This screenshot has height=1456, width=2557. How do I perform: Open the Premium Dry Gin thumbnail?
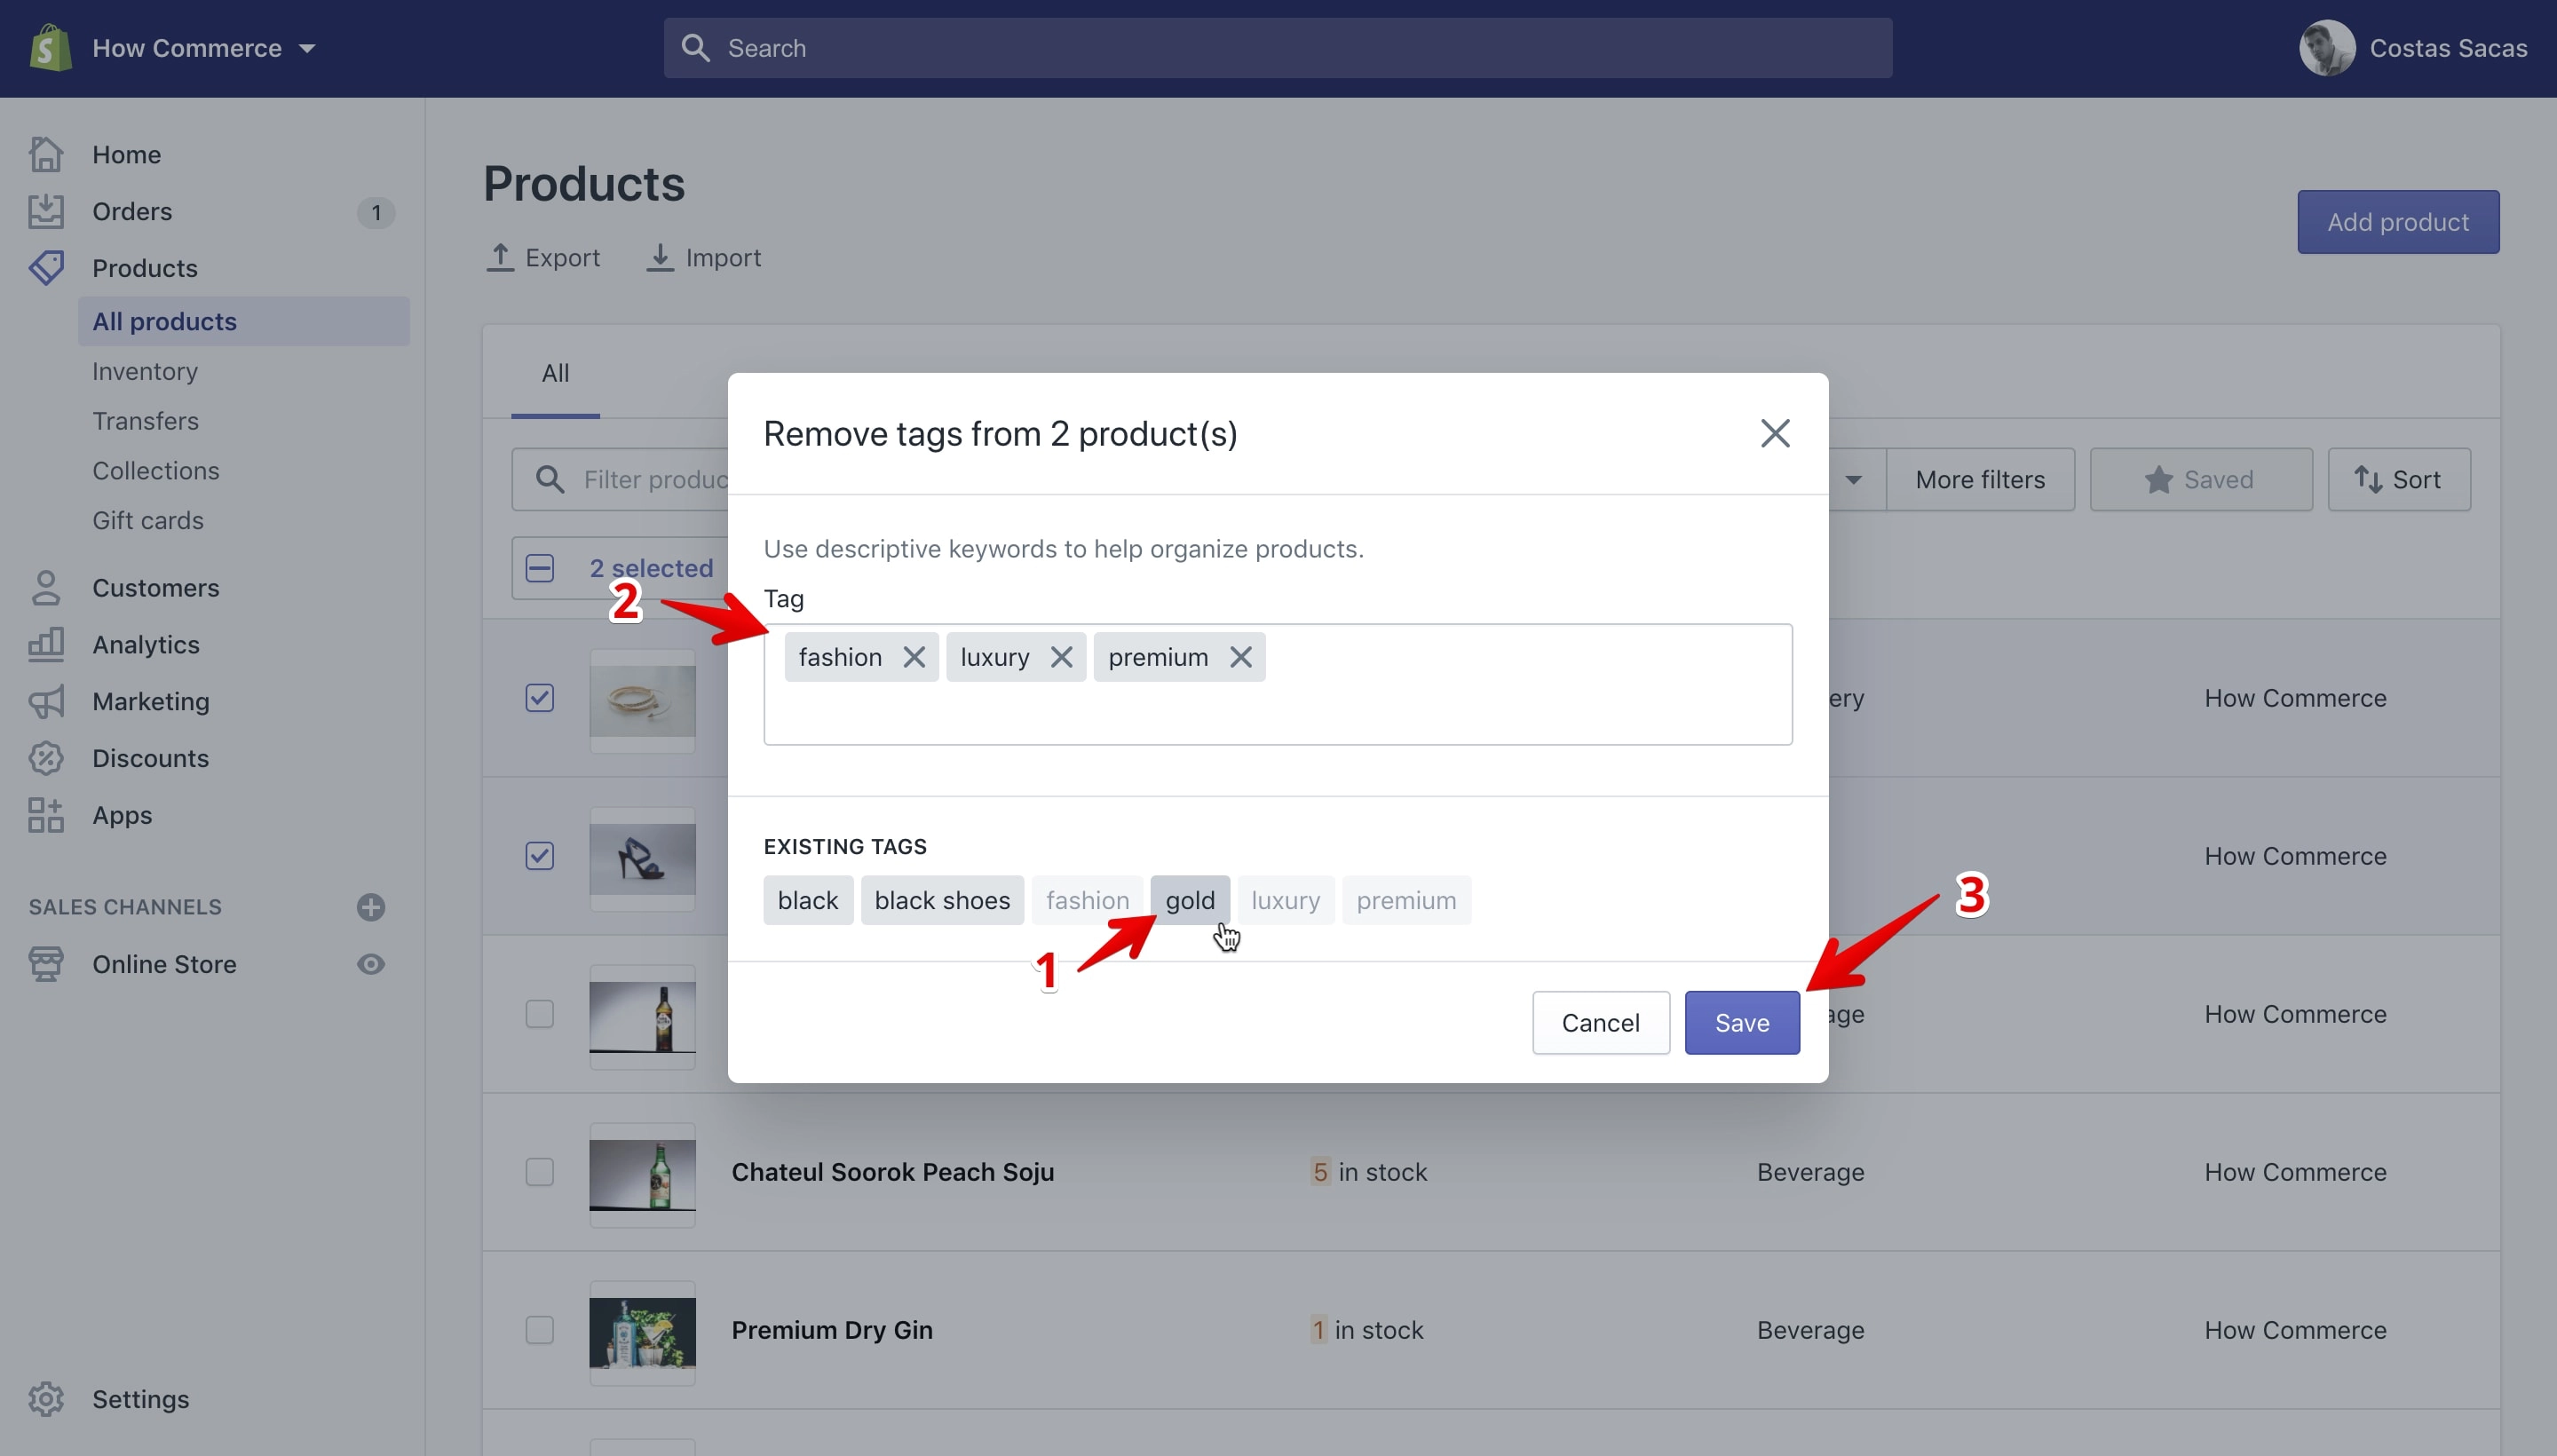(x=642, y=1332)
